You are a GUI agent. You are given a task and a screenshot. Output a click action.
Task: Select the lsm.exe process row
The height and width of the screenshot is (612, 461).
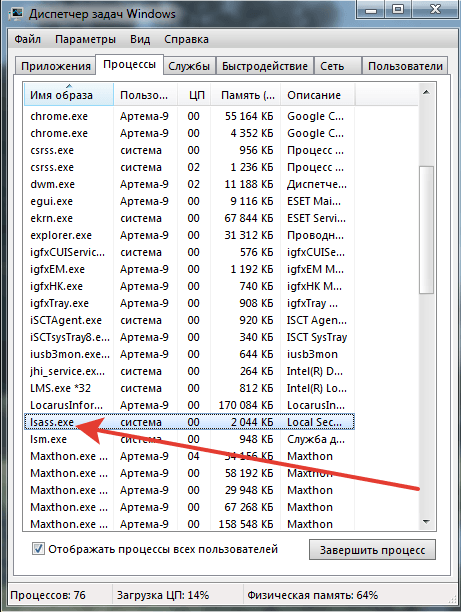pos(189,439)
